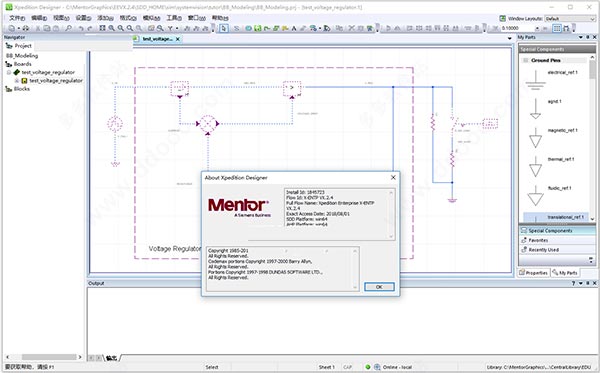
Task: Open My Parts panel menu arrow
Action: tap(581, 37)
